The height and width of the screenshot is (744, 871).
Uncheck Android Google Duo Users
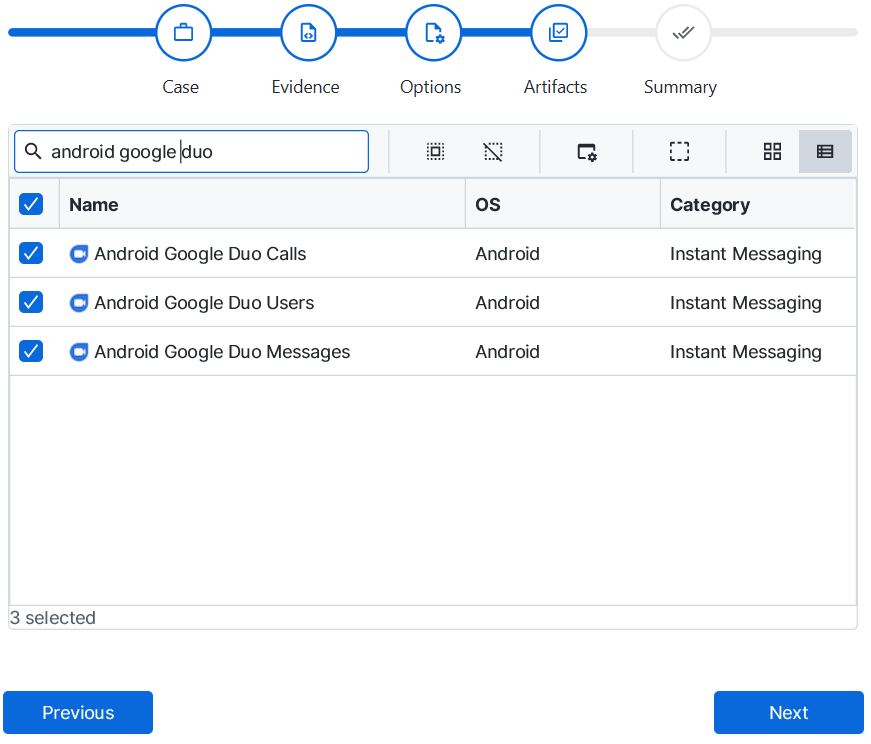[31, 302]
